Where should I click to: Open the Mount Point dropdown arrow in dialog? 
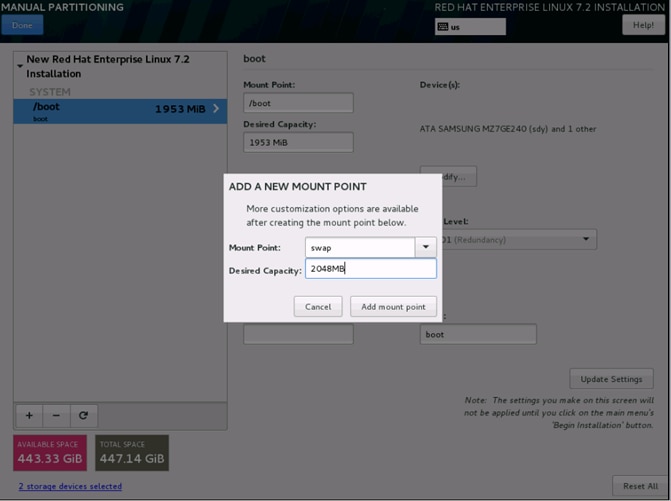[425, 247]
